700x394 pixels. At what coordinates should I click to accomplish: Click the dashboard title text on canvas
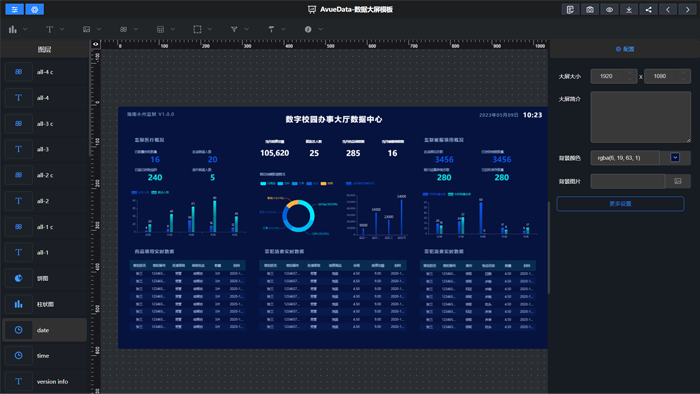pyautogui.click(x=333, y=119)
